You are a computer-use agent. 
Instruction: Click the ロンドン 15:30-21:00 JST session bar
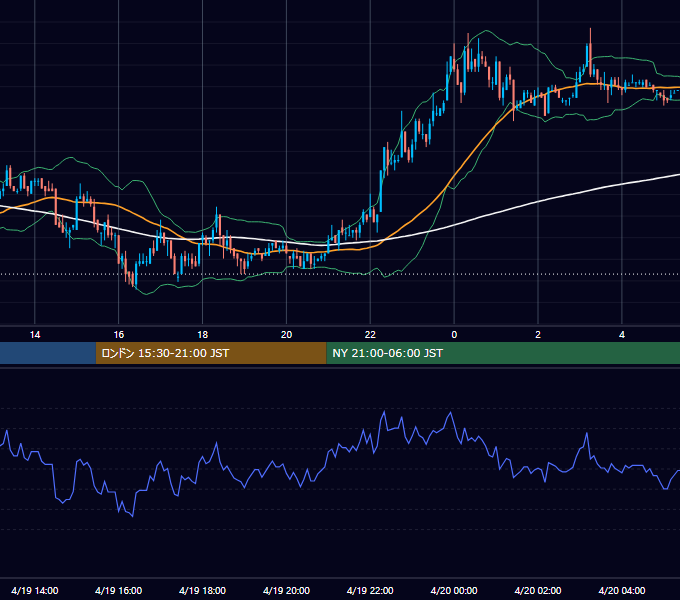[x=211, y=353]
